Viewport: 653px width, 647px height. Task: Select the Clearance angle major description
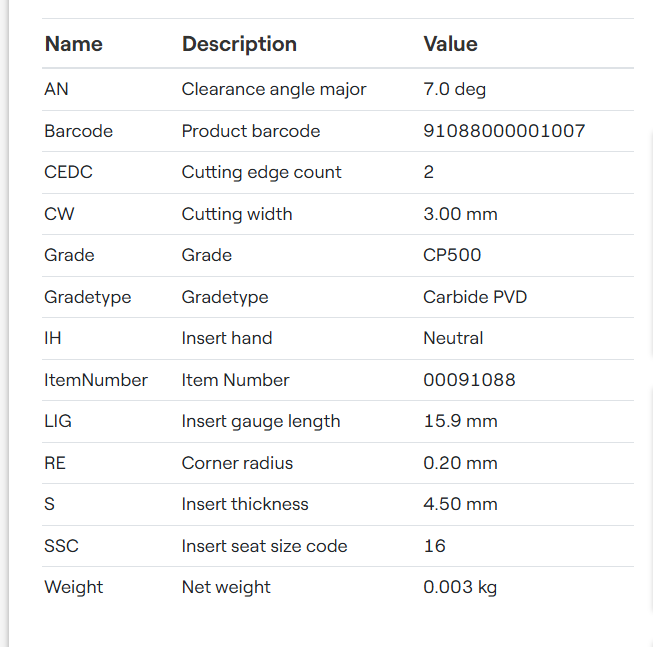click(274, 90)
